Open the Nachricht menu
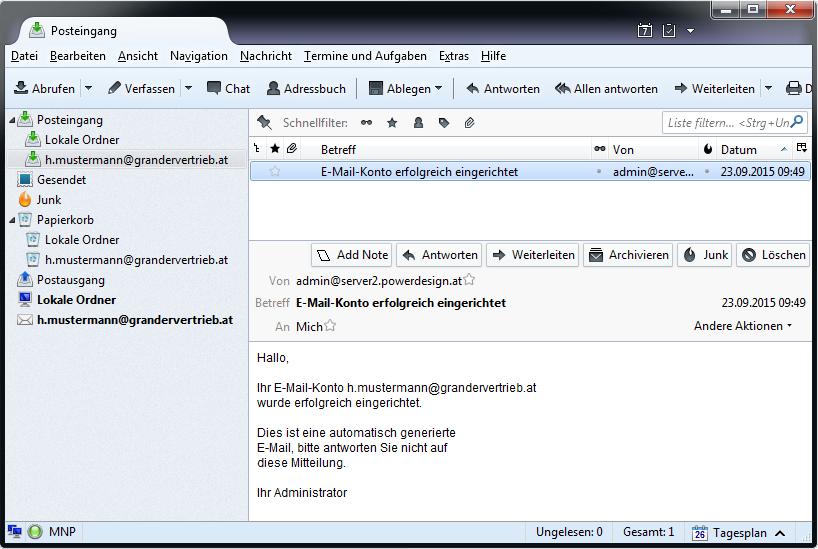This screenshot has height=549, width=818. click(x=266, y=56)
